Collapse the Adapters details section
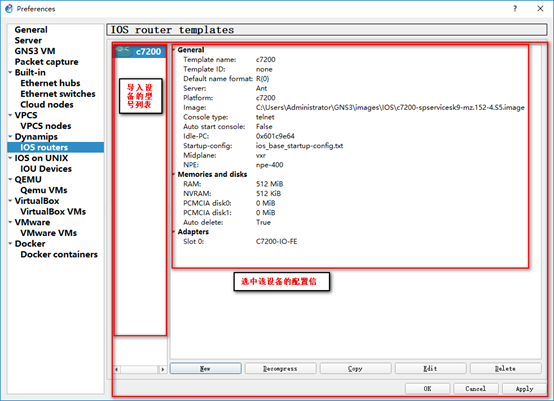 click(174, 232)
